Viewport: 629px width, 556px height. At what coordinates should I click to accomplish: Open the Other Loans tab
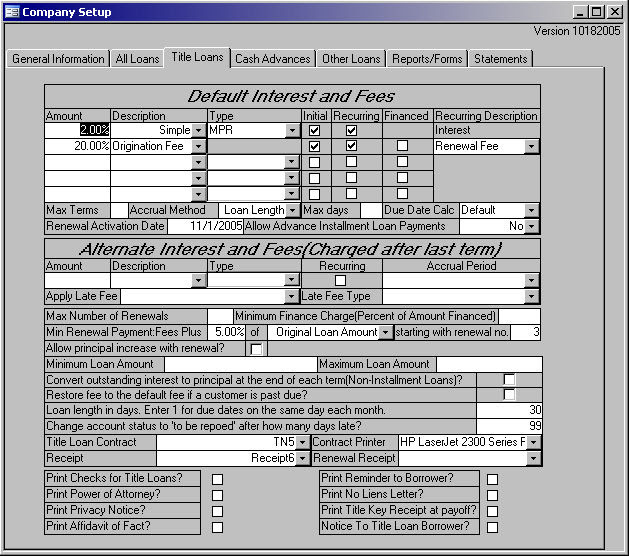[351, 59]
